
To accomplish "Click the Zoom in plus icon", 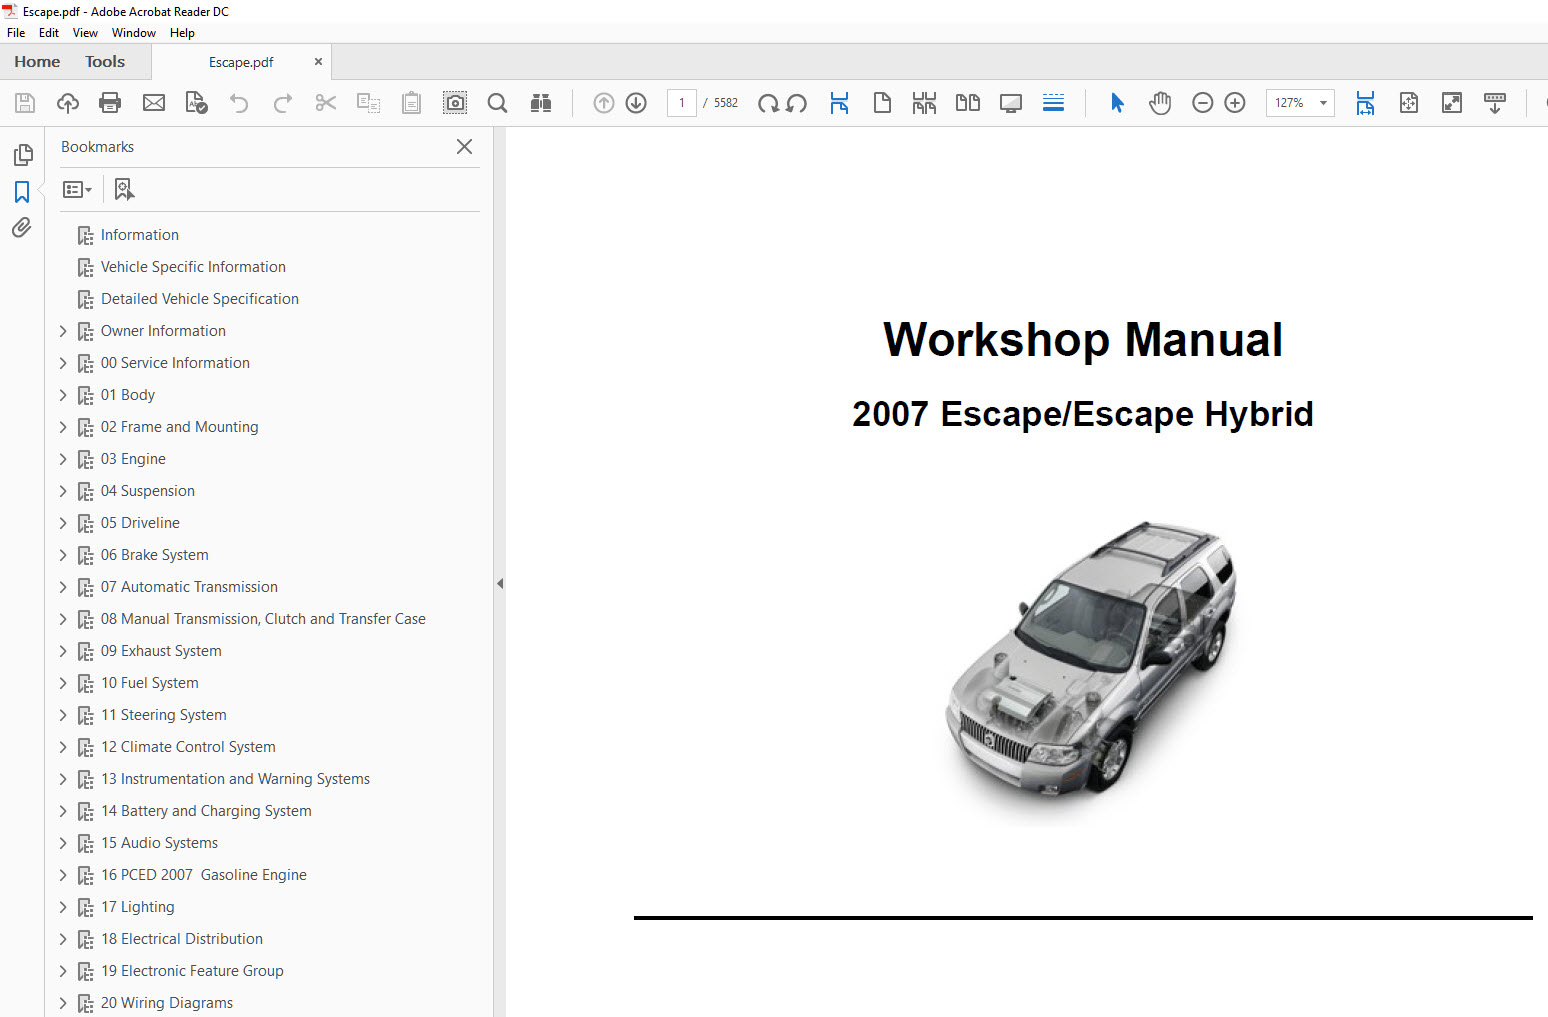I will [x=1235, y=103].
